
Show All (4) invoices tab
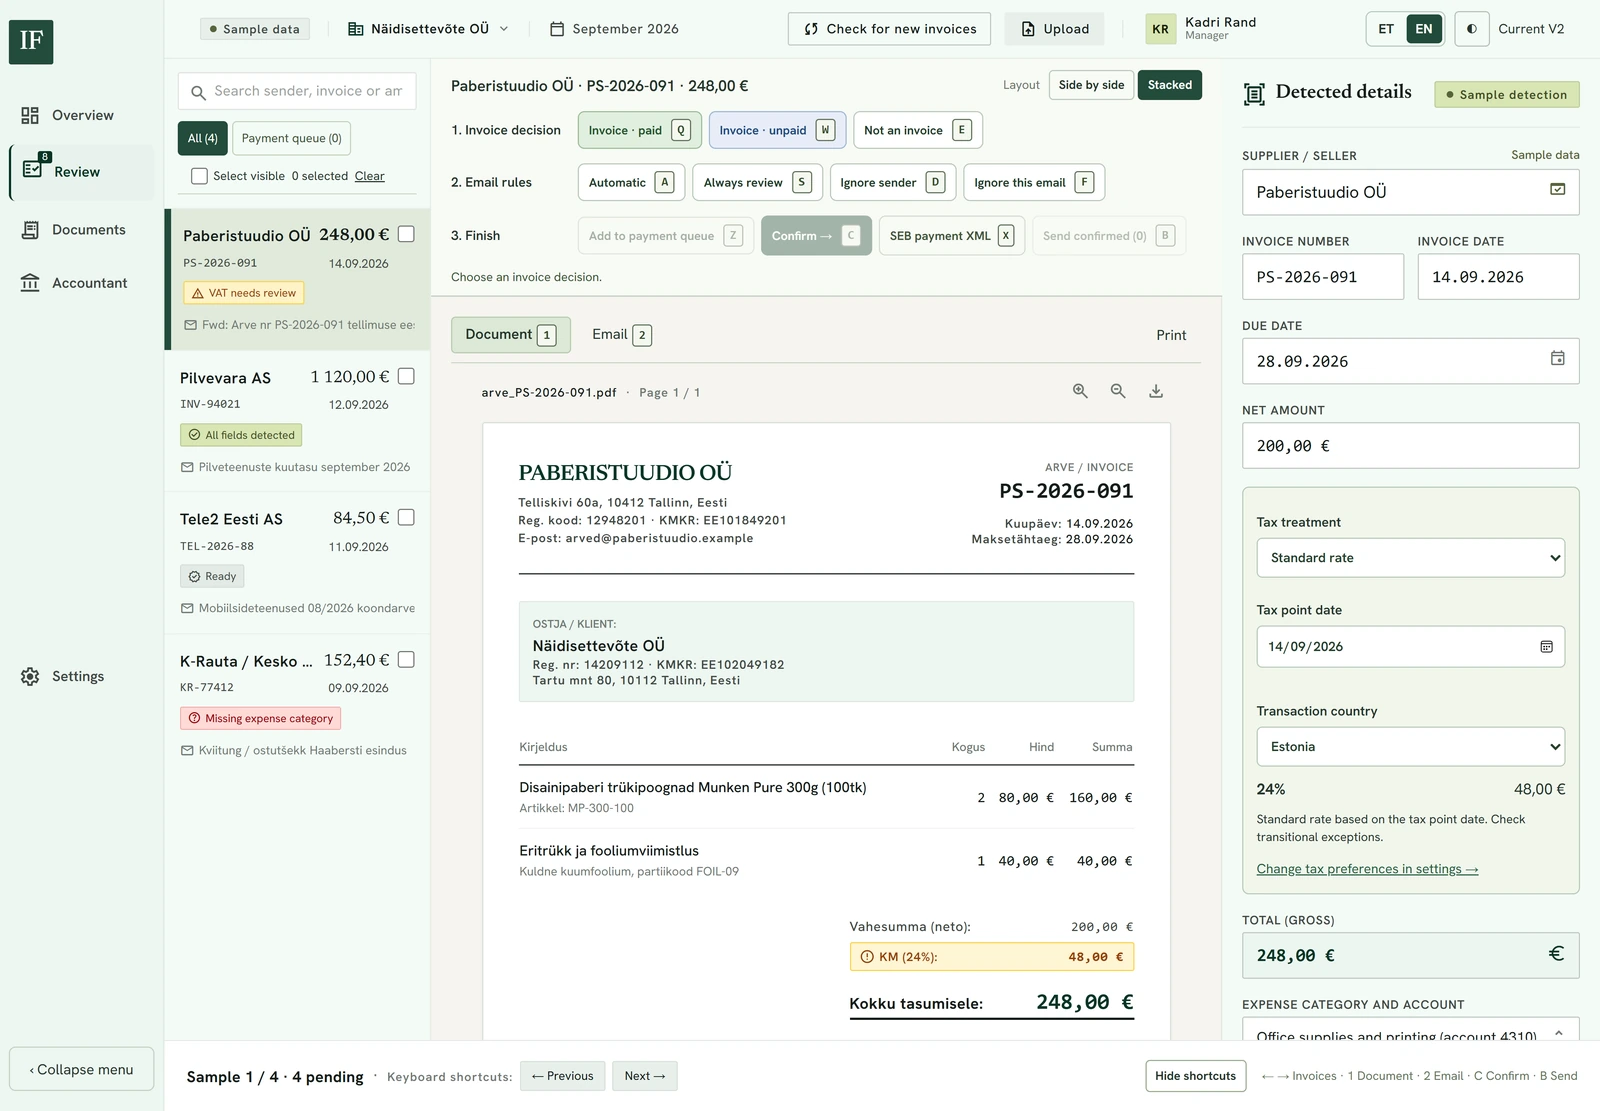coord(203,138)
